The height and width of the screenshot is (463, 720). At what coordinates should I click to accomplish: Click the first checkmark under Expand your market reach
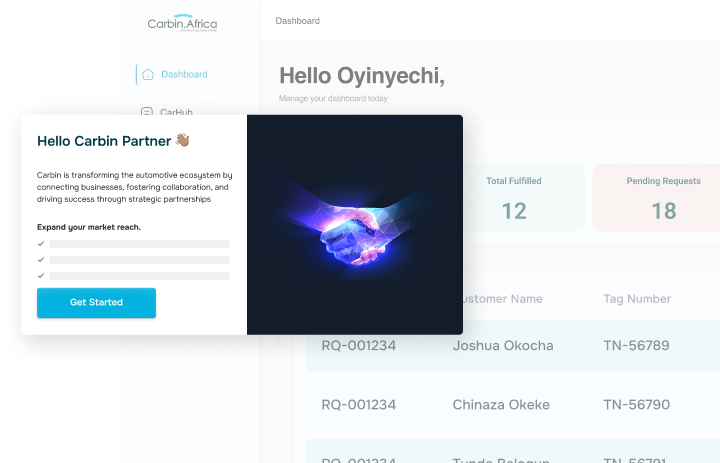tap(41, 243)
